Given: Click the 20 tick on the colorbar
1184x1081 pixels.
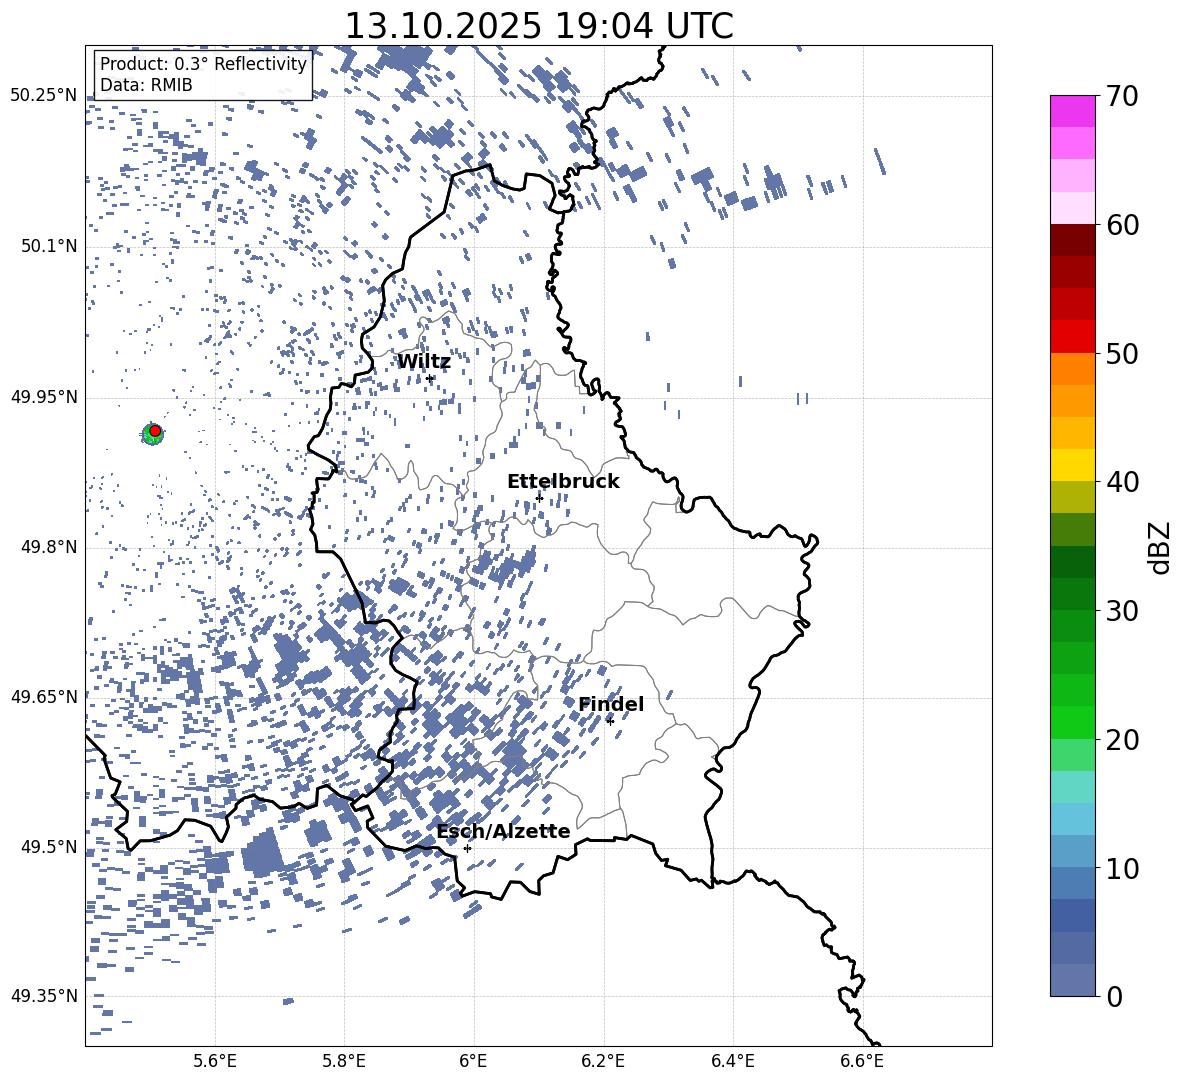Looking at the screenshot, I should click(x=1121, y=740).
